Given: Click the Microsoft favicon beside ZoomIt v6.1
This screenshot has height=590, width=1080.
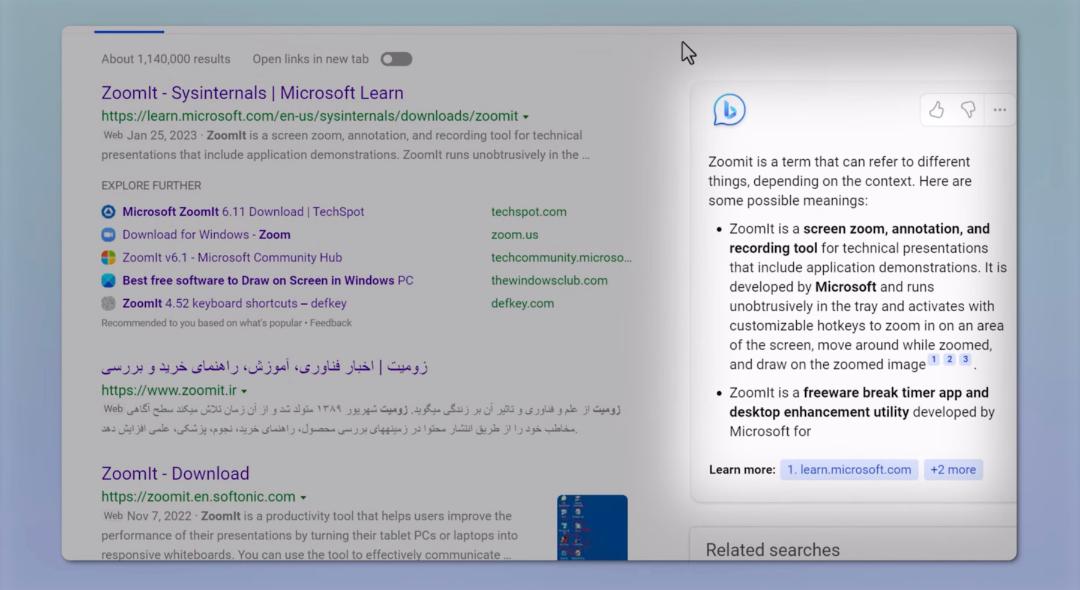Looking at the screenshot, I should pyautogui.click(x=108, y=257).
